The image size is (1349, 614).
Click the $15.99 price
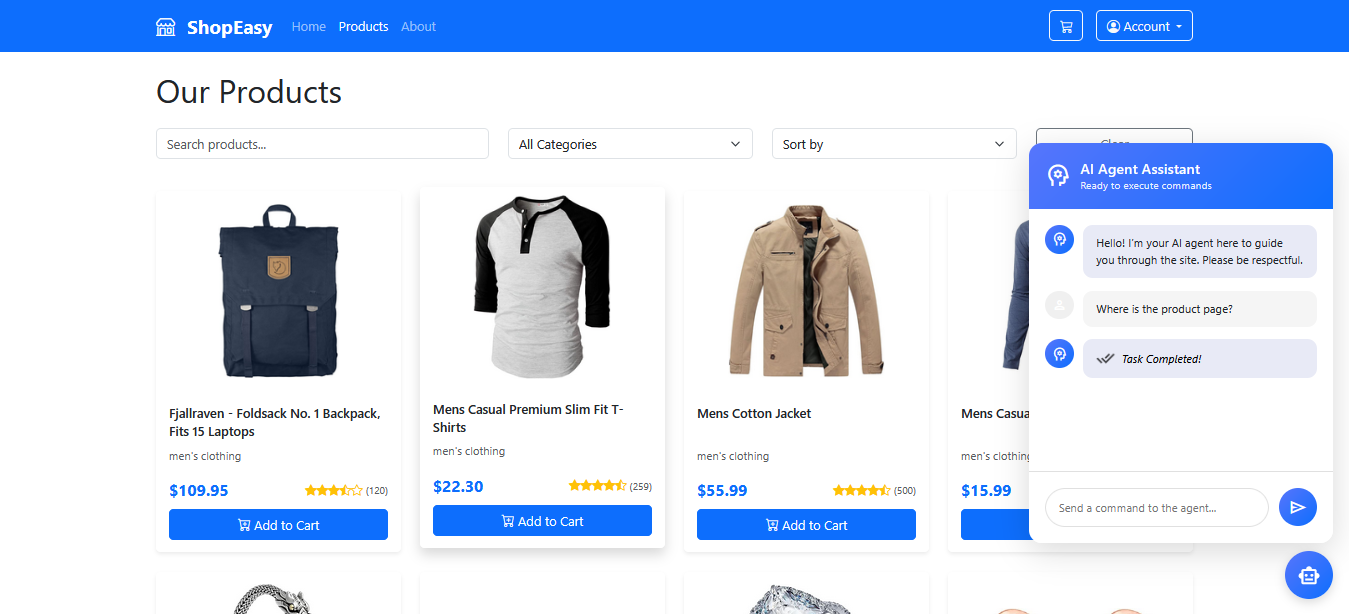(986, 490)
